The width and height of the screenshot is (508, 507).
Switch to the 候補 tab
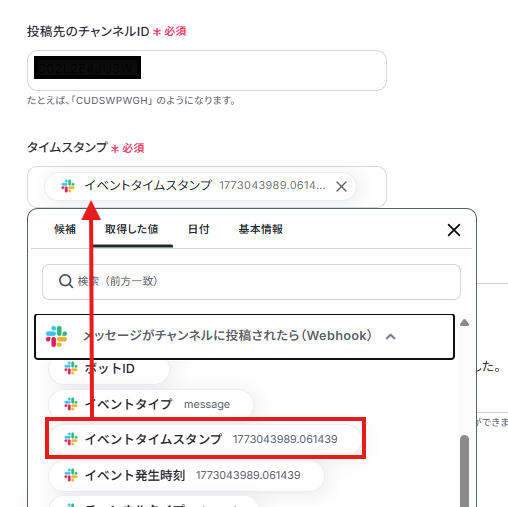pos(65,229)
